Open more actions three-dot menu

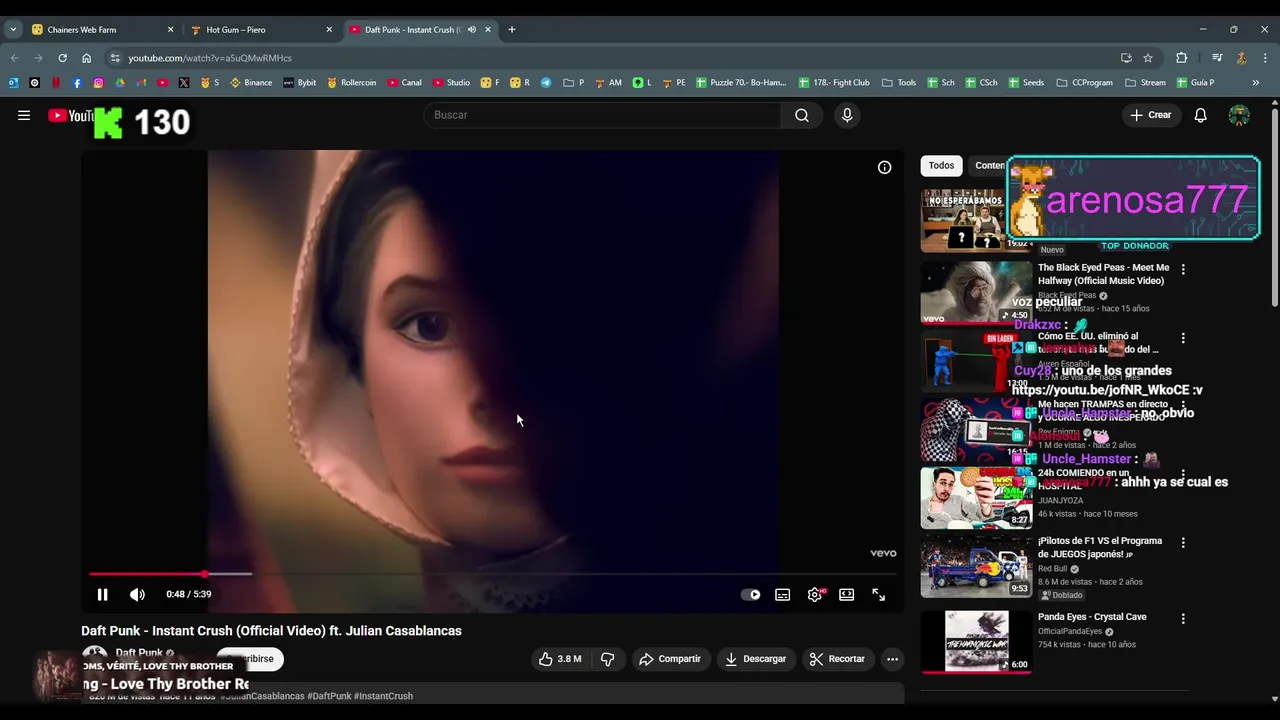pos(892,659)
